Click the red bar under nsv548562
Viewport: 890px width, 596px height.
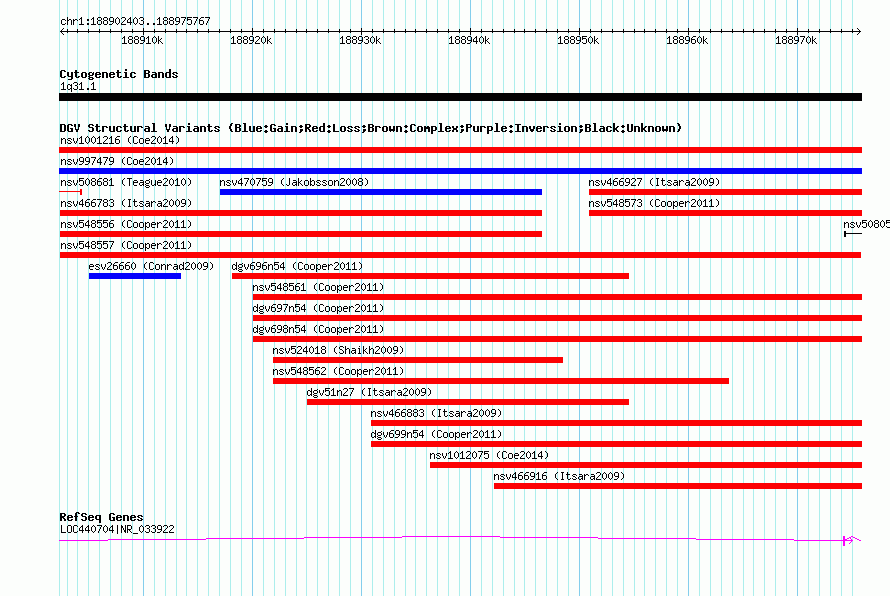[x=501, y=381]
